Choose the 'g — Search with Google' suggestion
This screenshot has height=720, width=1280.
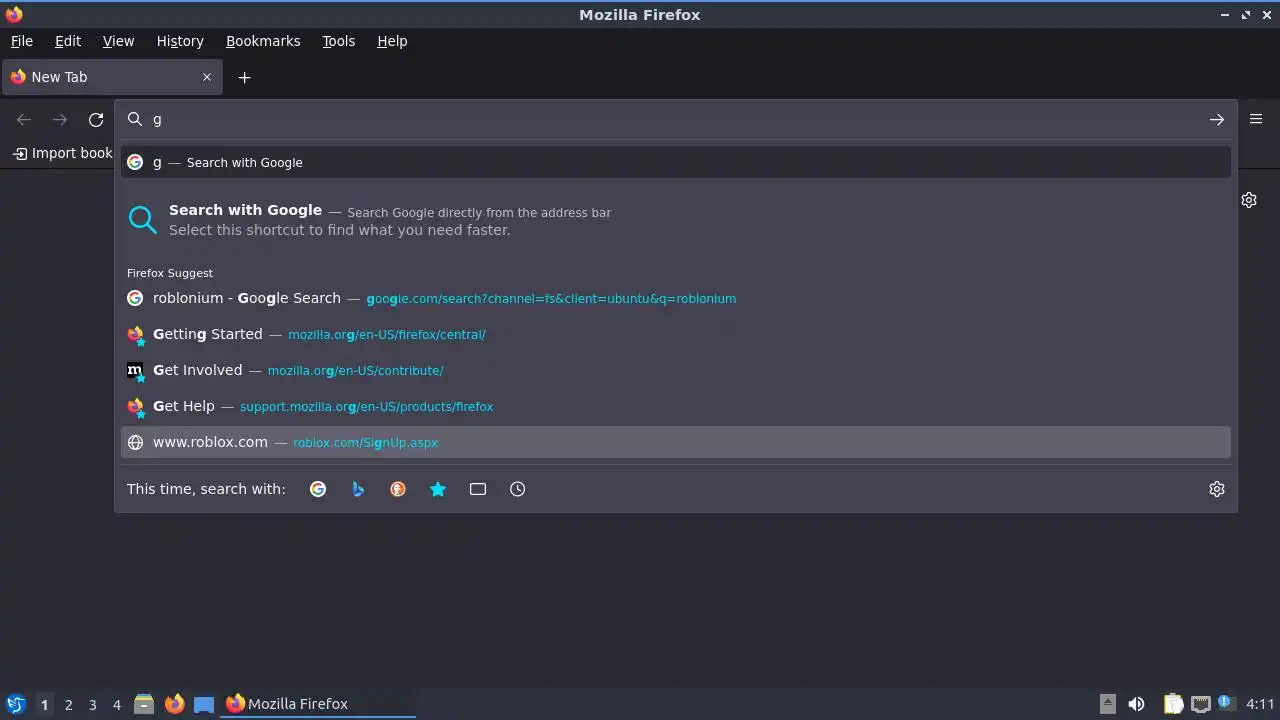click(x=676, y=162)
